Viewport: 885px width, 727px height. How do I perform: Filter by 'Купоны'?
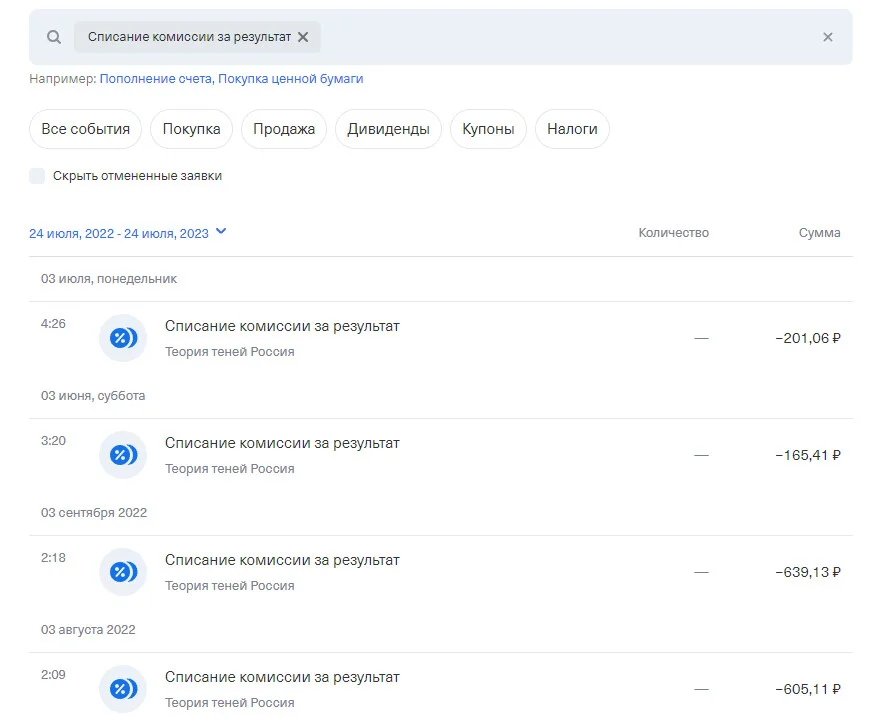coord(488,129)
